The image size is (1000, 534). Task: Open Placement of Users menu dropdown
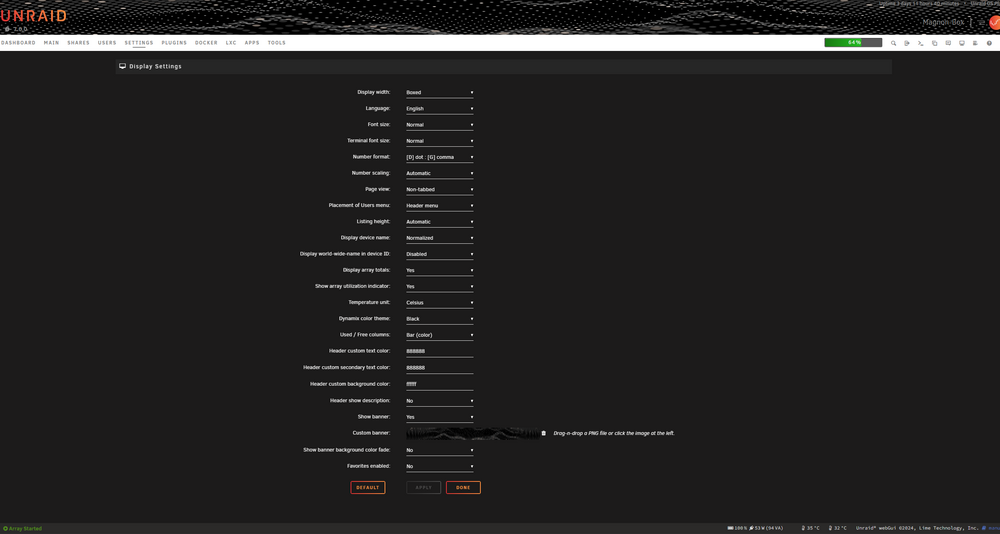(439, 205)
